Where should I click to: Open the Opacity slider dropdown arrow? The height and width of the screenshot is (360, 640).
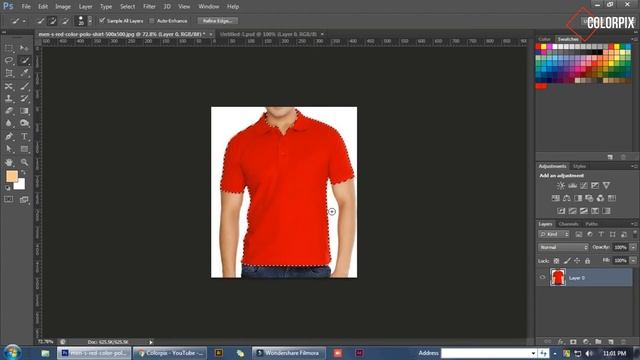pos(633,247)
